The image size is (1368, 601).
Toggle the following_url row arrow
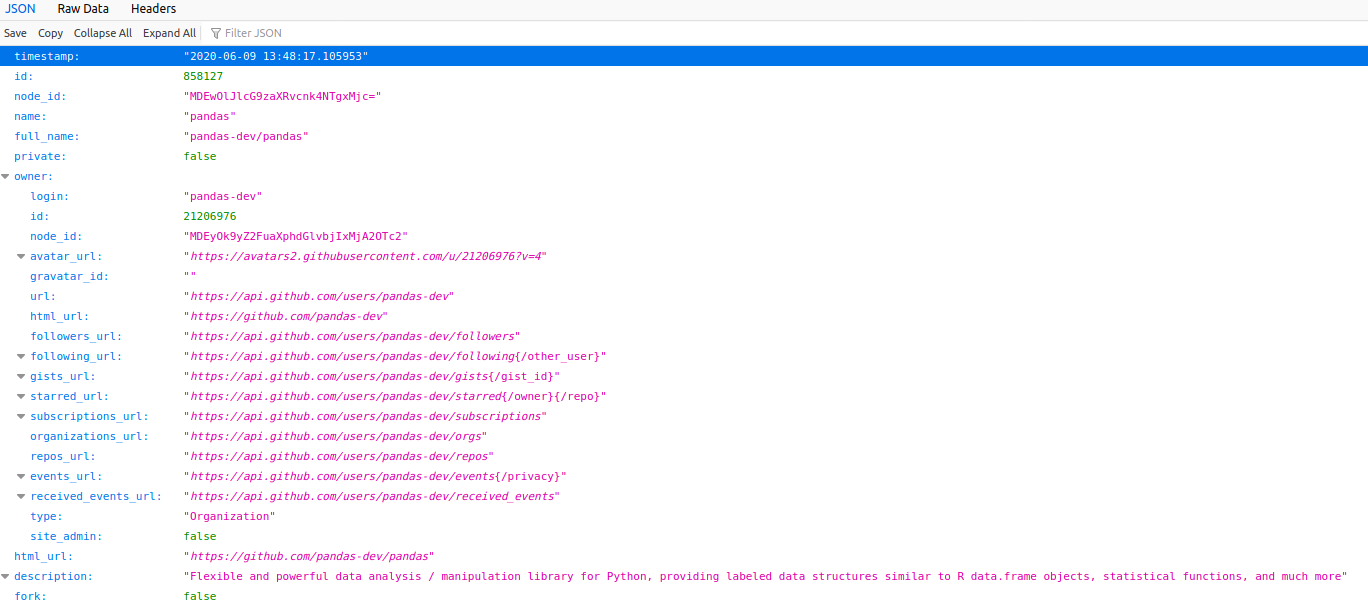tap(21, 356)
